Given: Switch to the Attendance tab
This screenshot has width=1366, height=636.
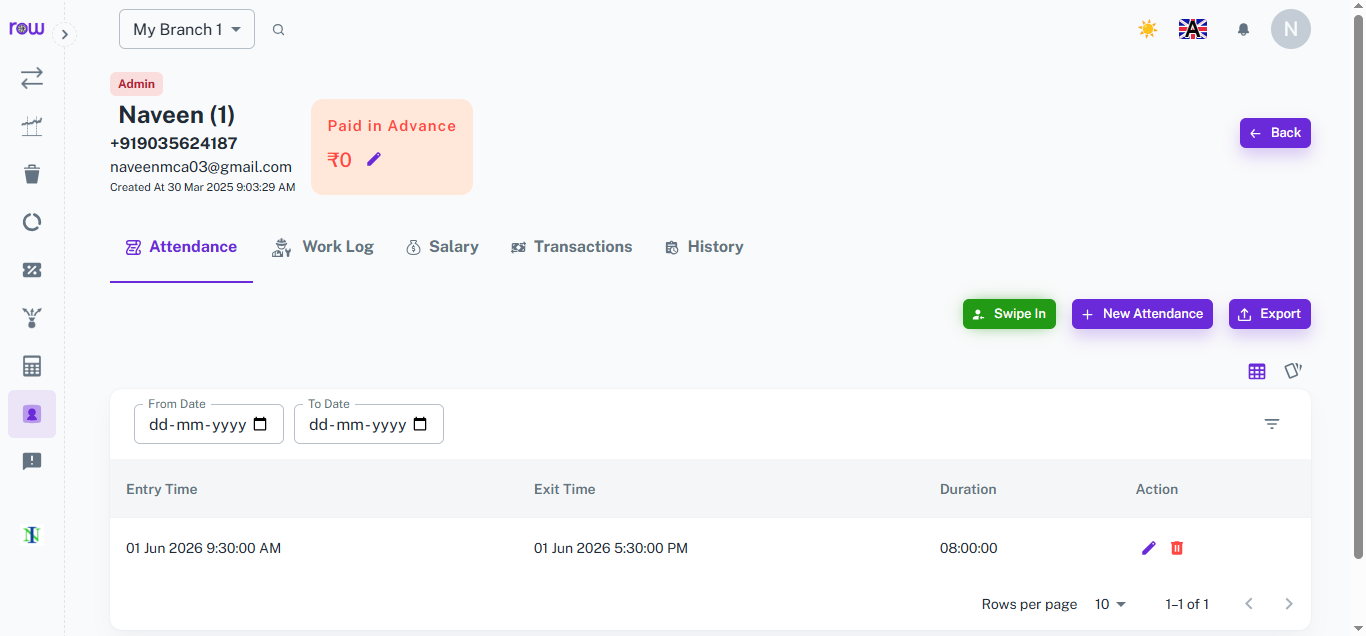Looking at the screenshot, I should [x=181, y=247].
